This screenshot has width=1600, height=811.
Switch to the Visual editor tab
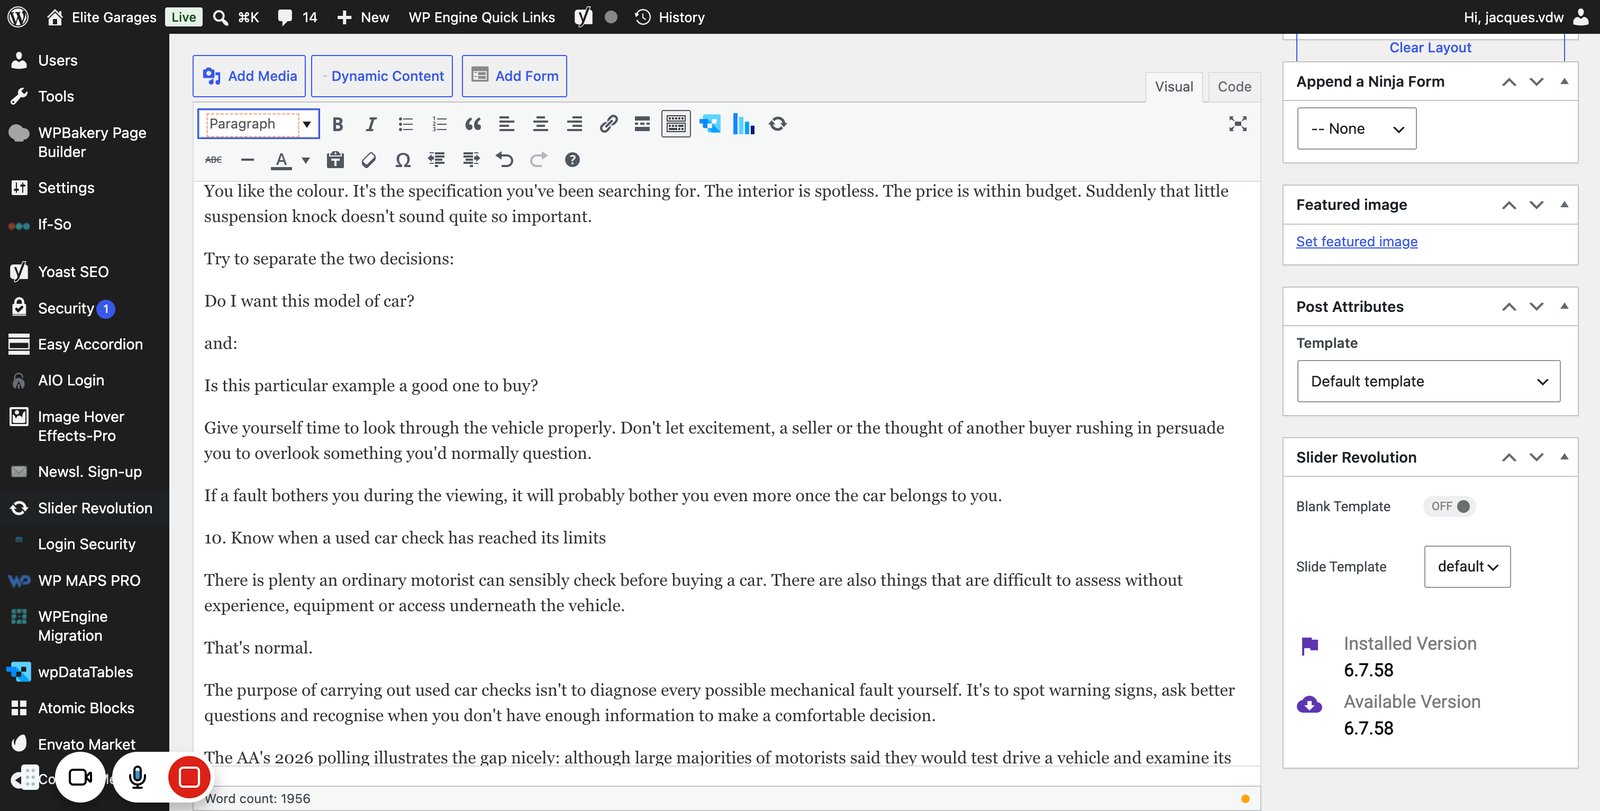pos(1174,87)
